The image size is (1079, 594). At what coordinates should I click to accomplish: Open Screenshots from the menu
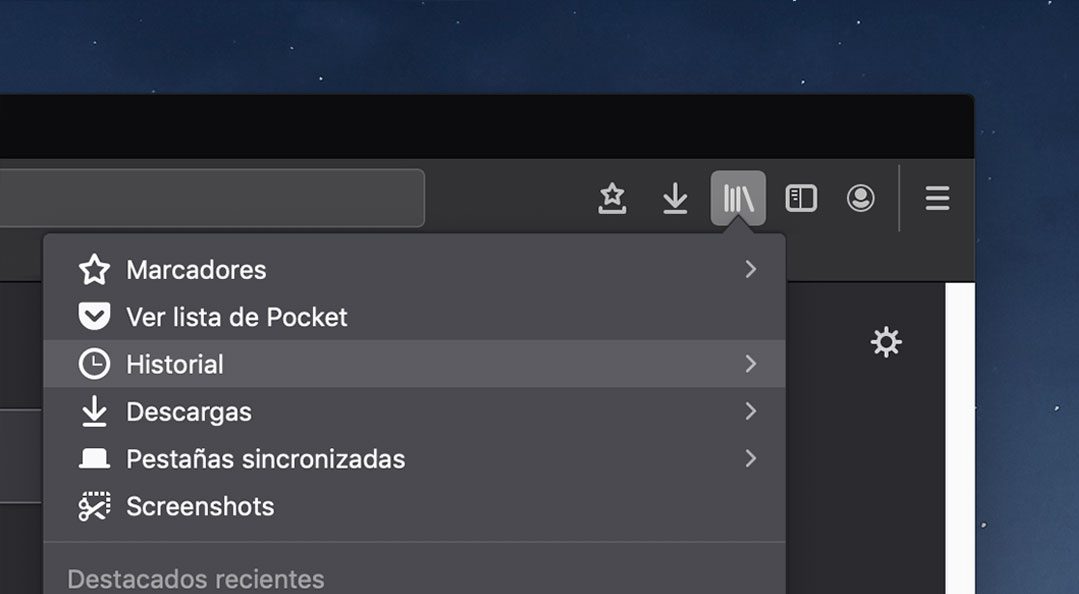pos(199,506)
